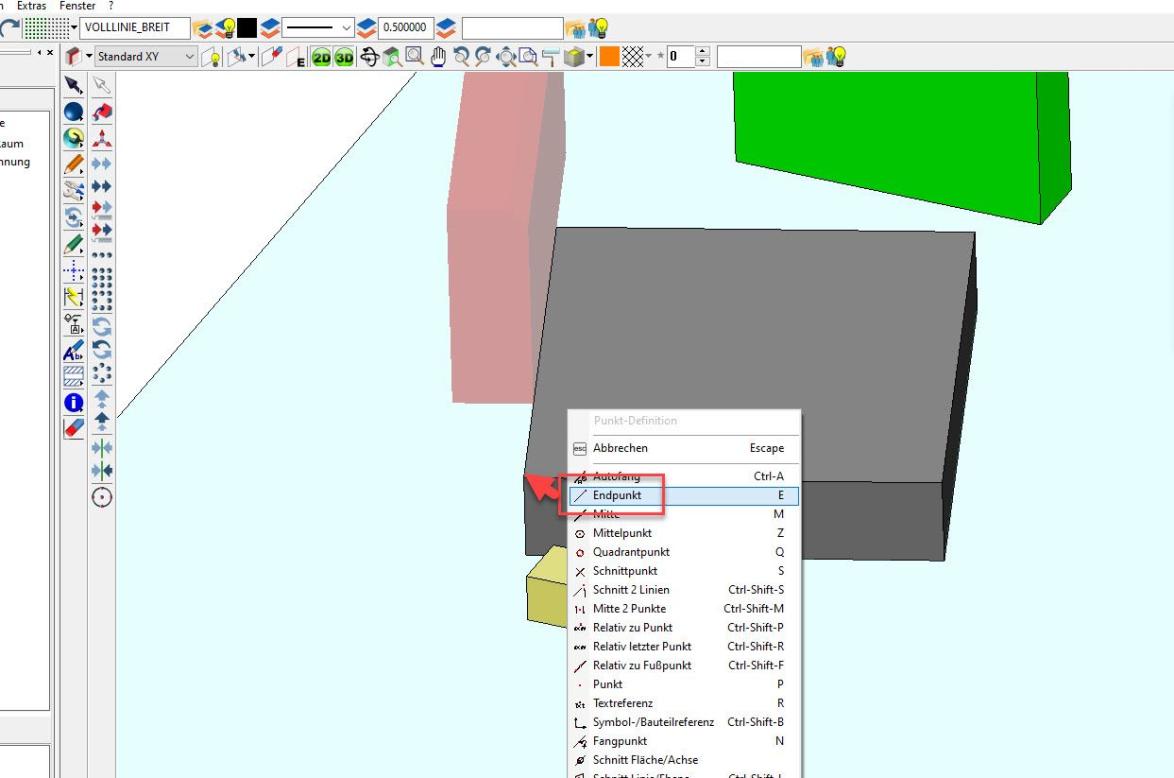The height and width of the screenshot is (778, 1174).
Task: Select the orange pencil draw tool
Action: tap(74, 163)
